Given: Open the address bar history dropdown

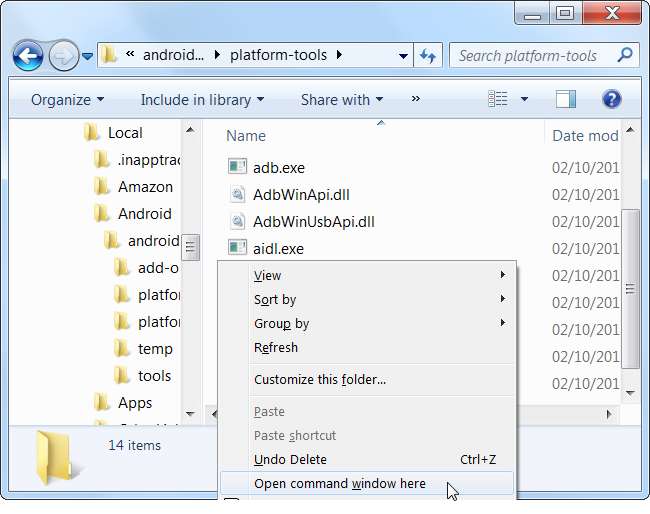Looking at the screenshot, I should (x=403, y=56).
